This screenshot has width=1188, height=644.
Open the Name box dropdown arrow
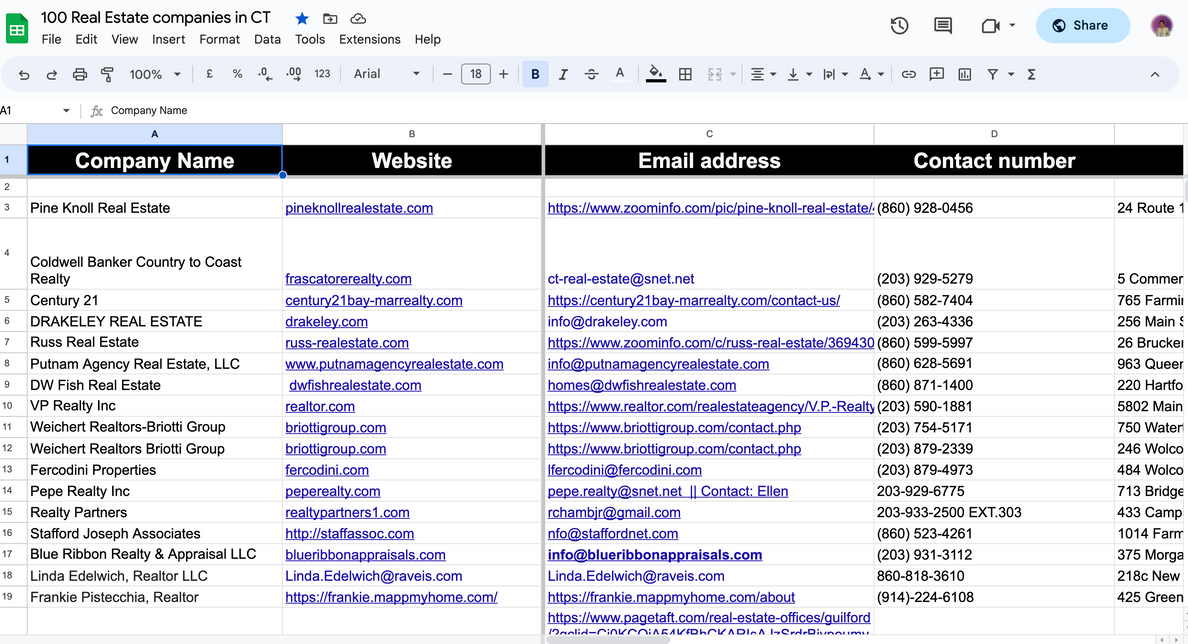pyautogui.click(x=66, y=111)
